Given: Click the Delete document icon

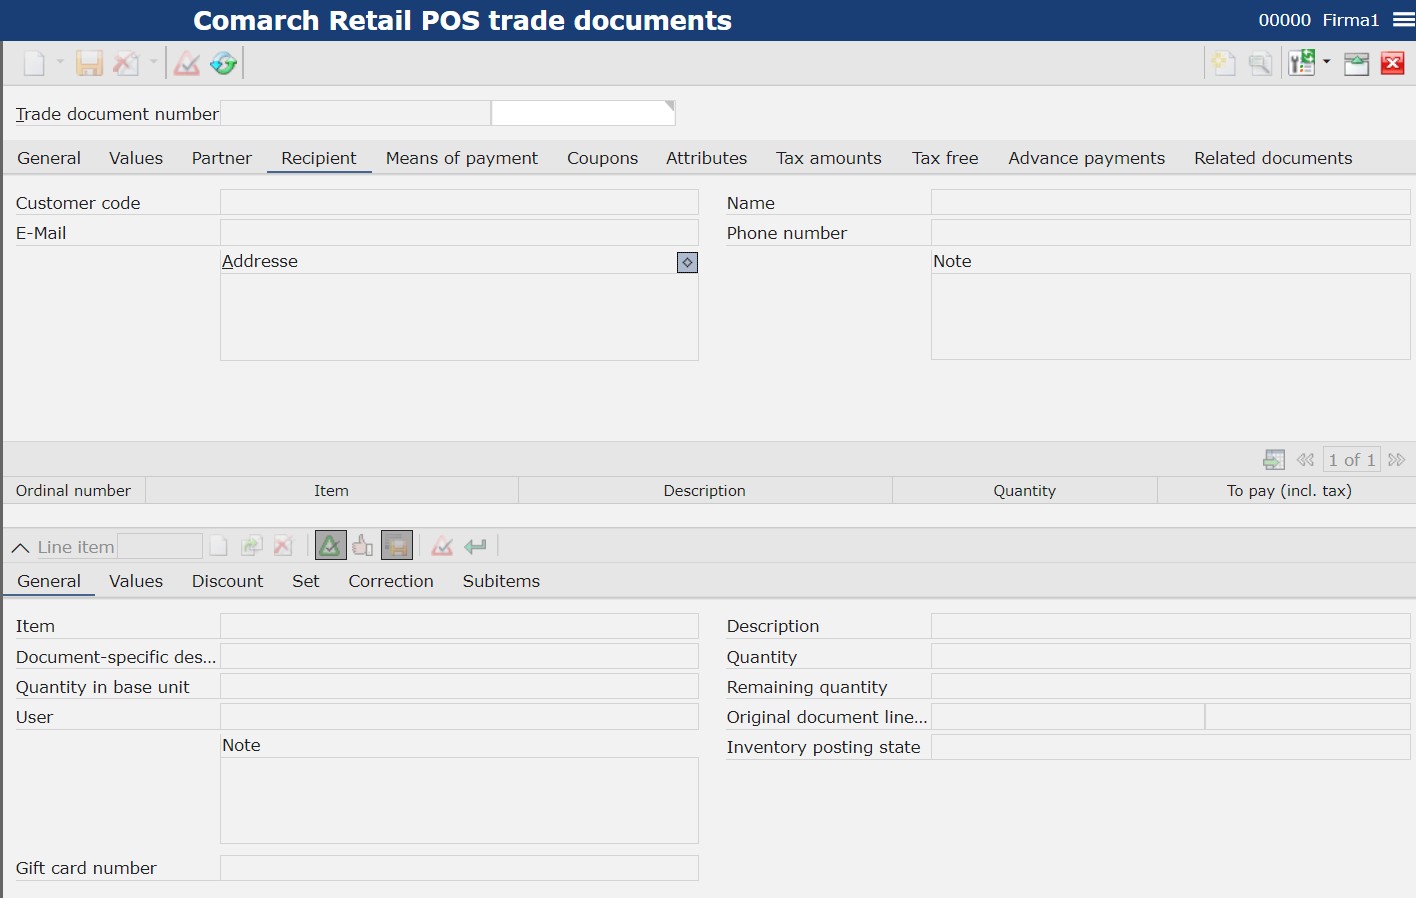Looking at the screenshot, I should click(x=126, y=64).
